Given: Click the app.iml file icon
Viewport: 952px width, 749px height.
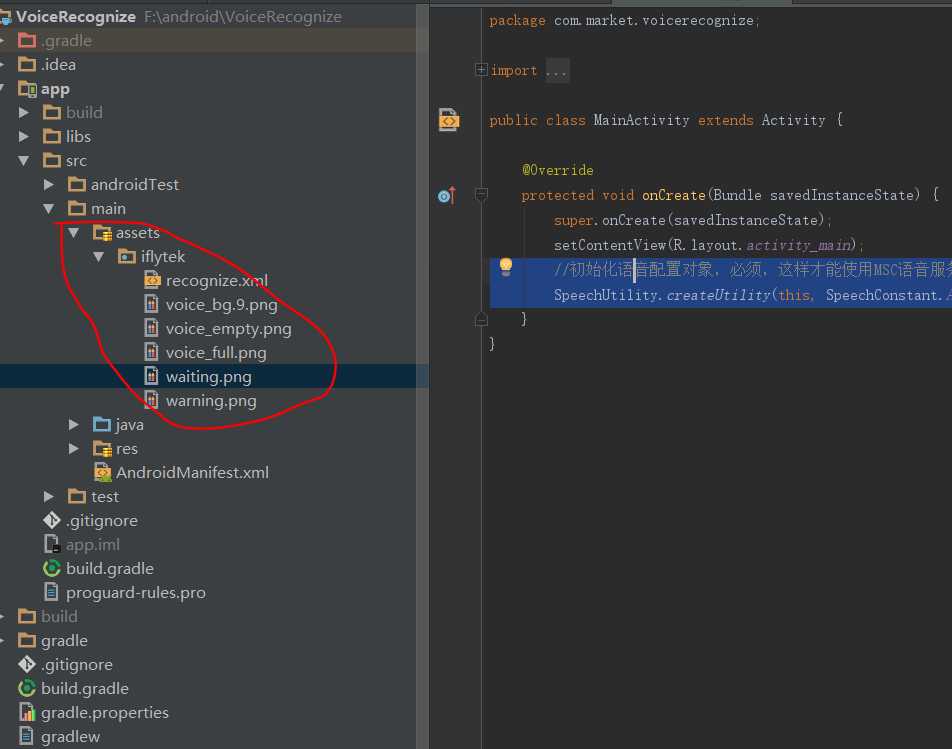Looking at the screenshot, I should pyautogui.click(x=52, y=544).
